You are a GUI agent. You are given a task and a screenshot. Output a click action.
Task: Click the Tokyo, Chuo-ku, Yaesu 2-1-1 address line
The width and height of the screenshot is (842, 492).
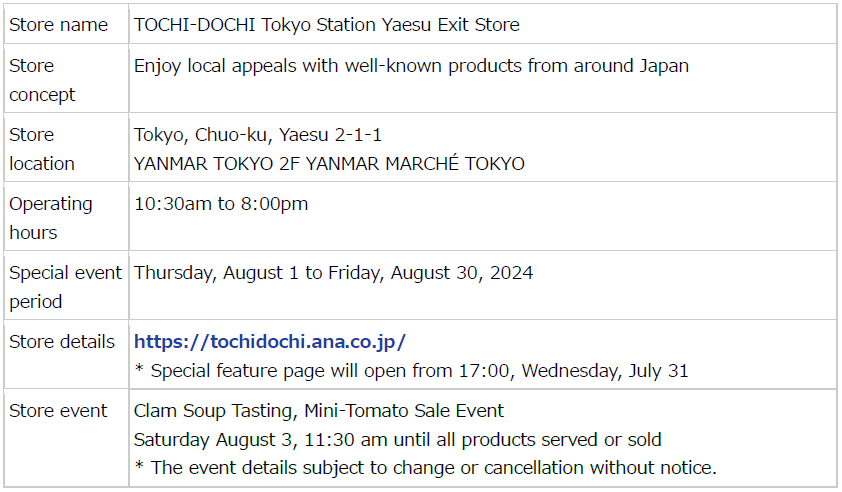(258, 135)
